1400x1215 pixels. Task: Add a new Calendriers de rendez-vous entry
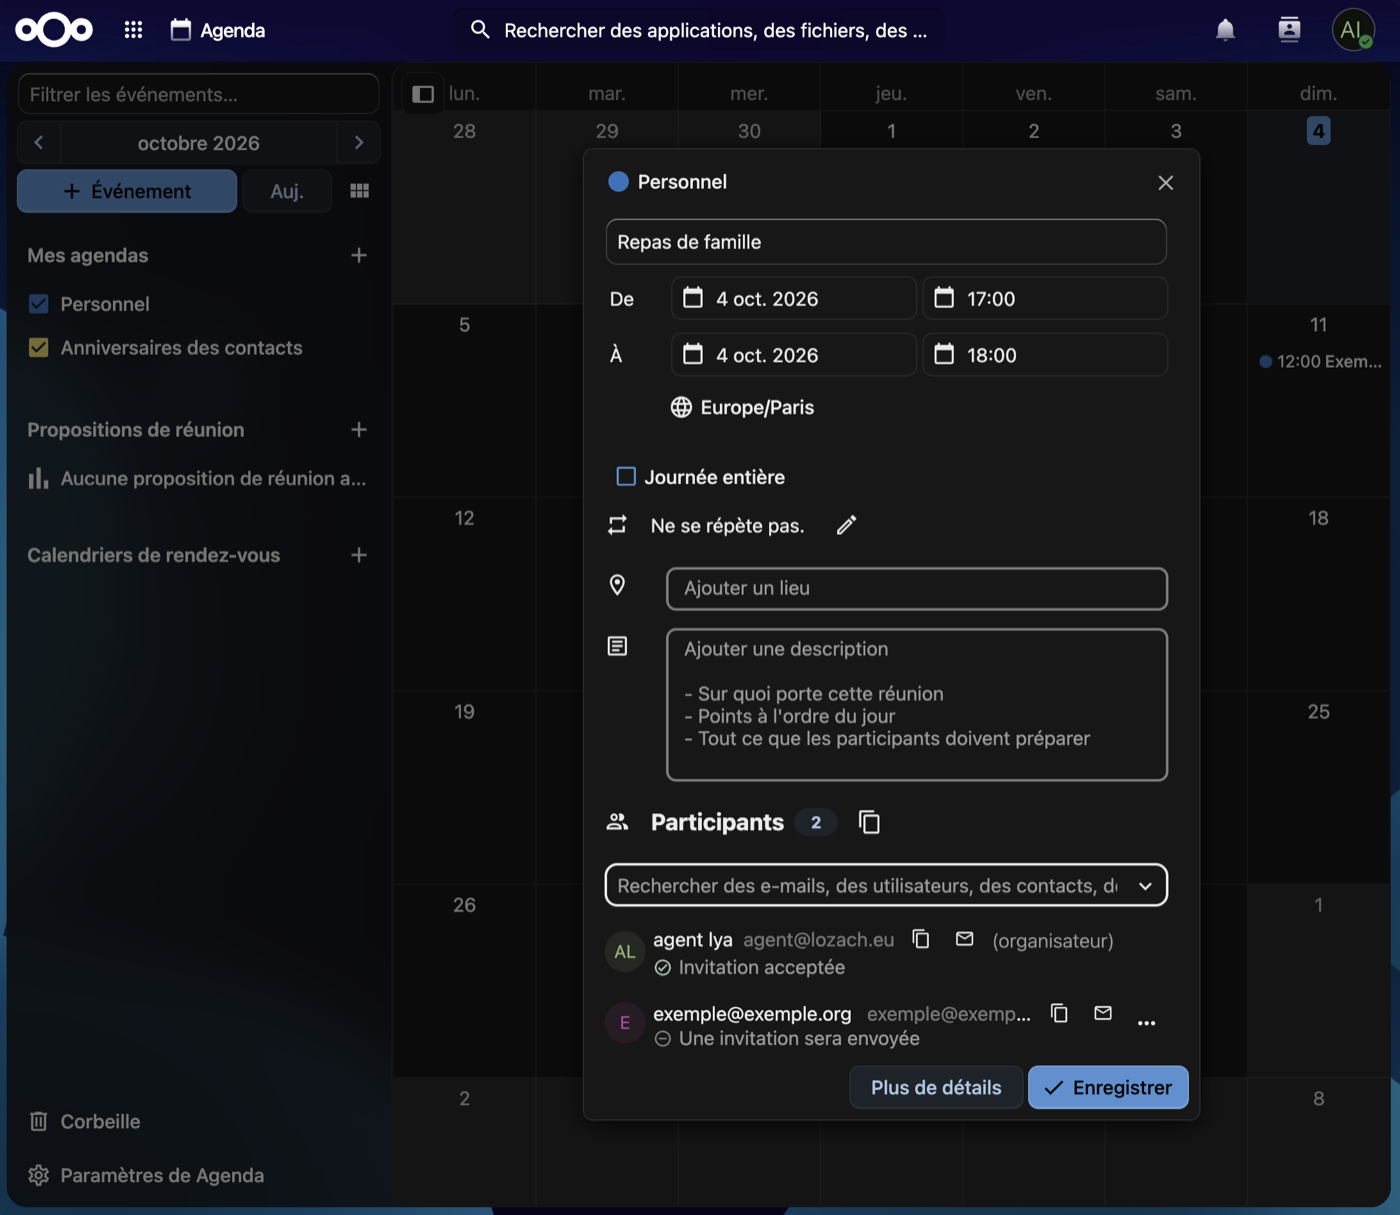pyautogui.click(x=359, y=555)
